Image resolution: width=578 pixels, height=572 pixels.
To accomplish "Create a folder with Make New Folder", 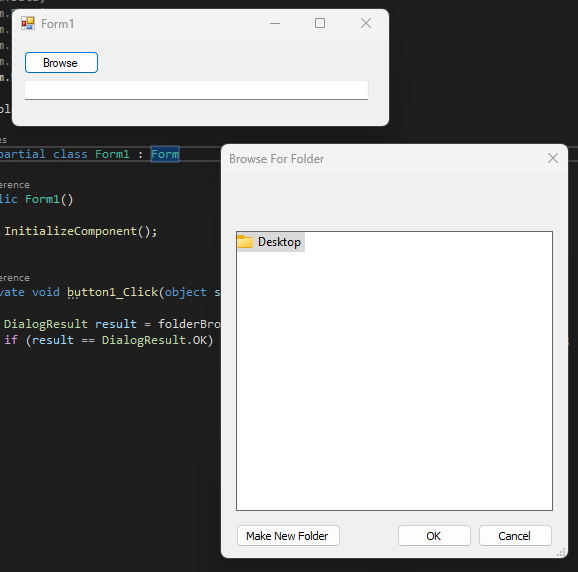I will pyautogui.click(x=288, y=536).
